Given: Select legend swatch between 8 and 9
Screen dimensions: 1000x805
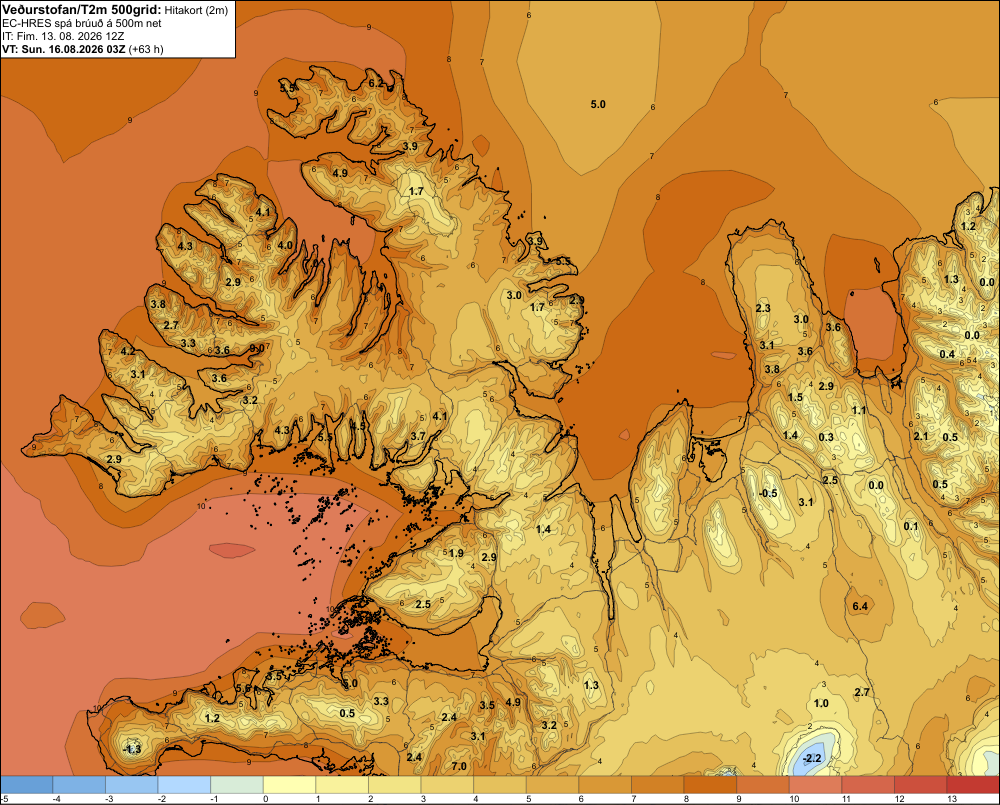Looking at the screenshot, I should click(x=710, y=785).
